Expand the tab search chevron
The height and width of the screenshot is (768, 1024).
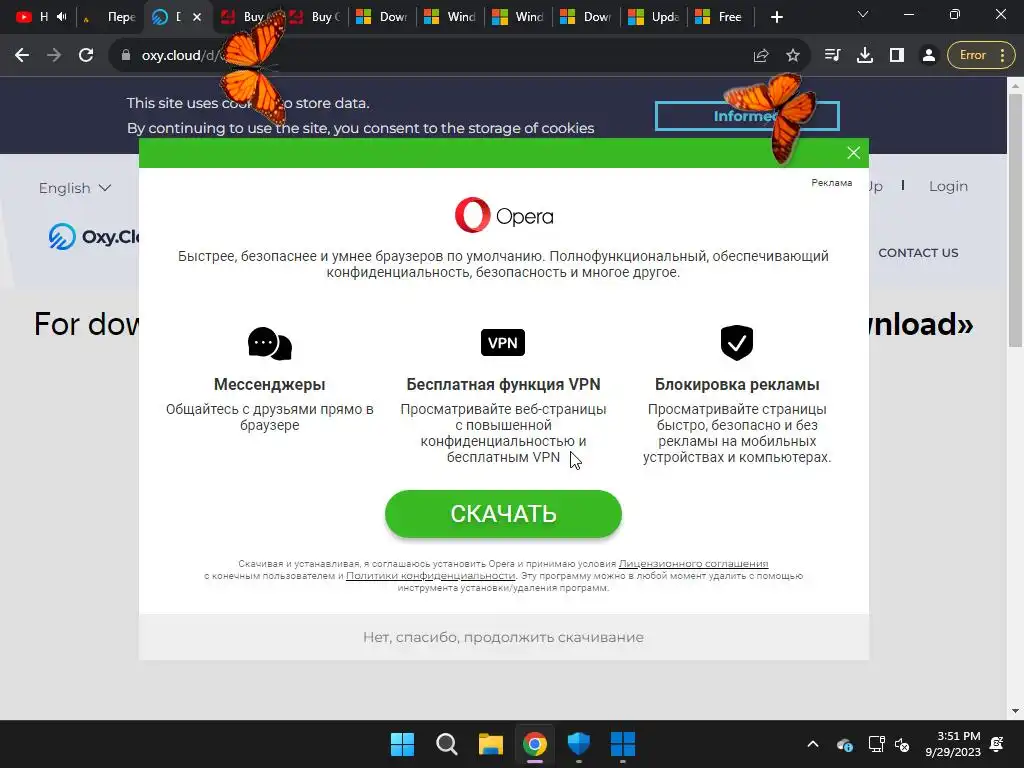point(863,14)
